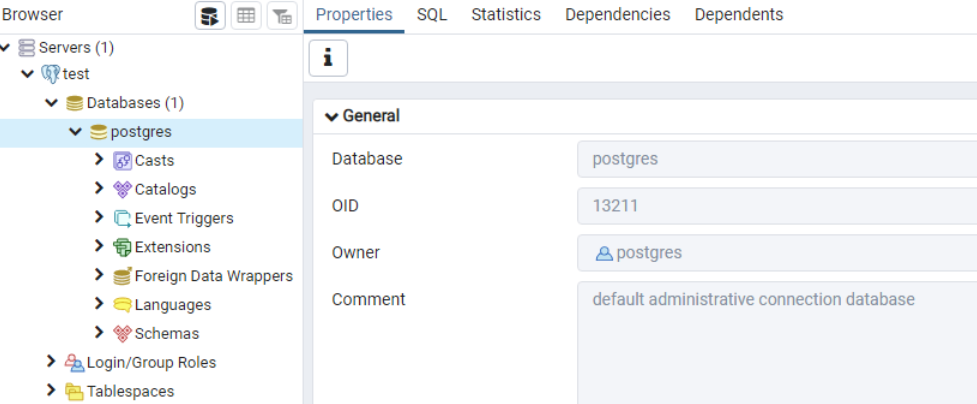This screenshot has width=977, height=404.
Task: Click the Casts node icon
Action: (x=123, y=161)
